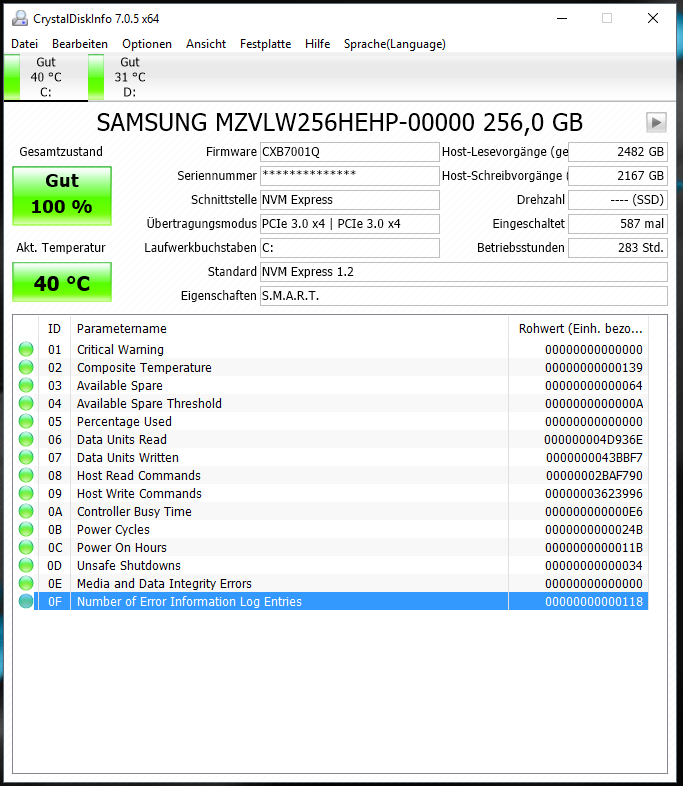Open the Sprache(Language) menu
The height and width of the screenshot is (786, 683).
click(x=395, y=44)
